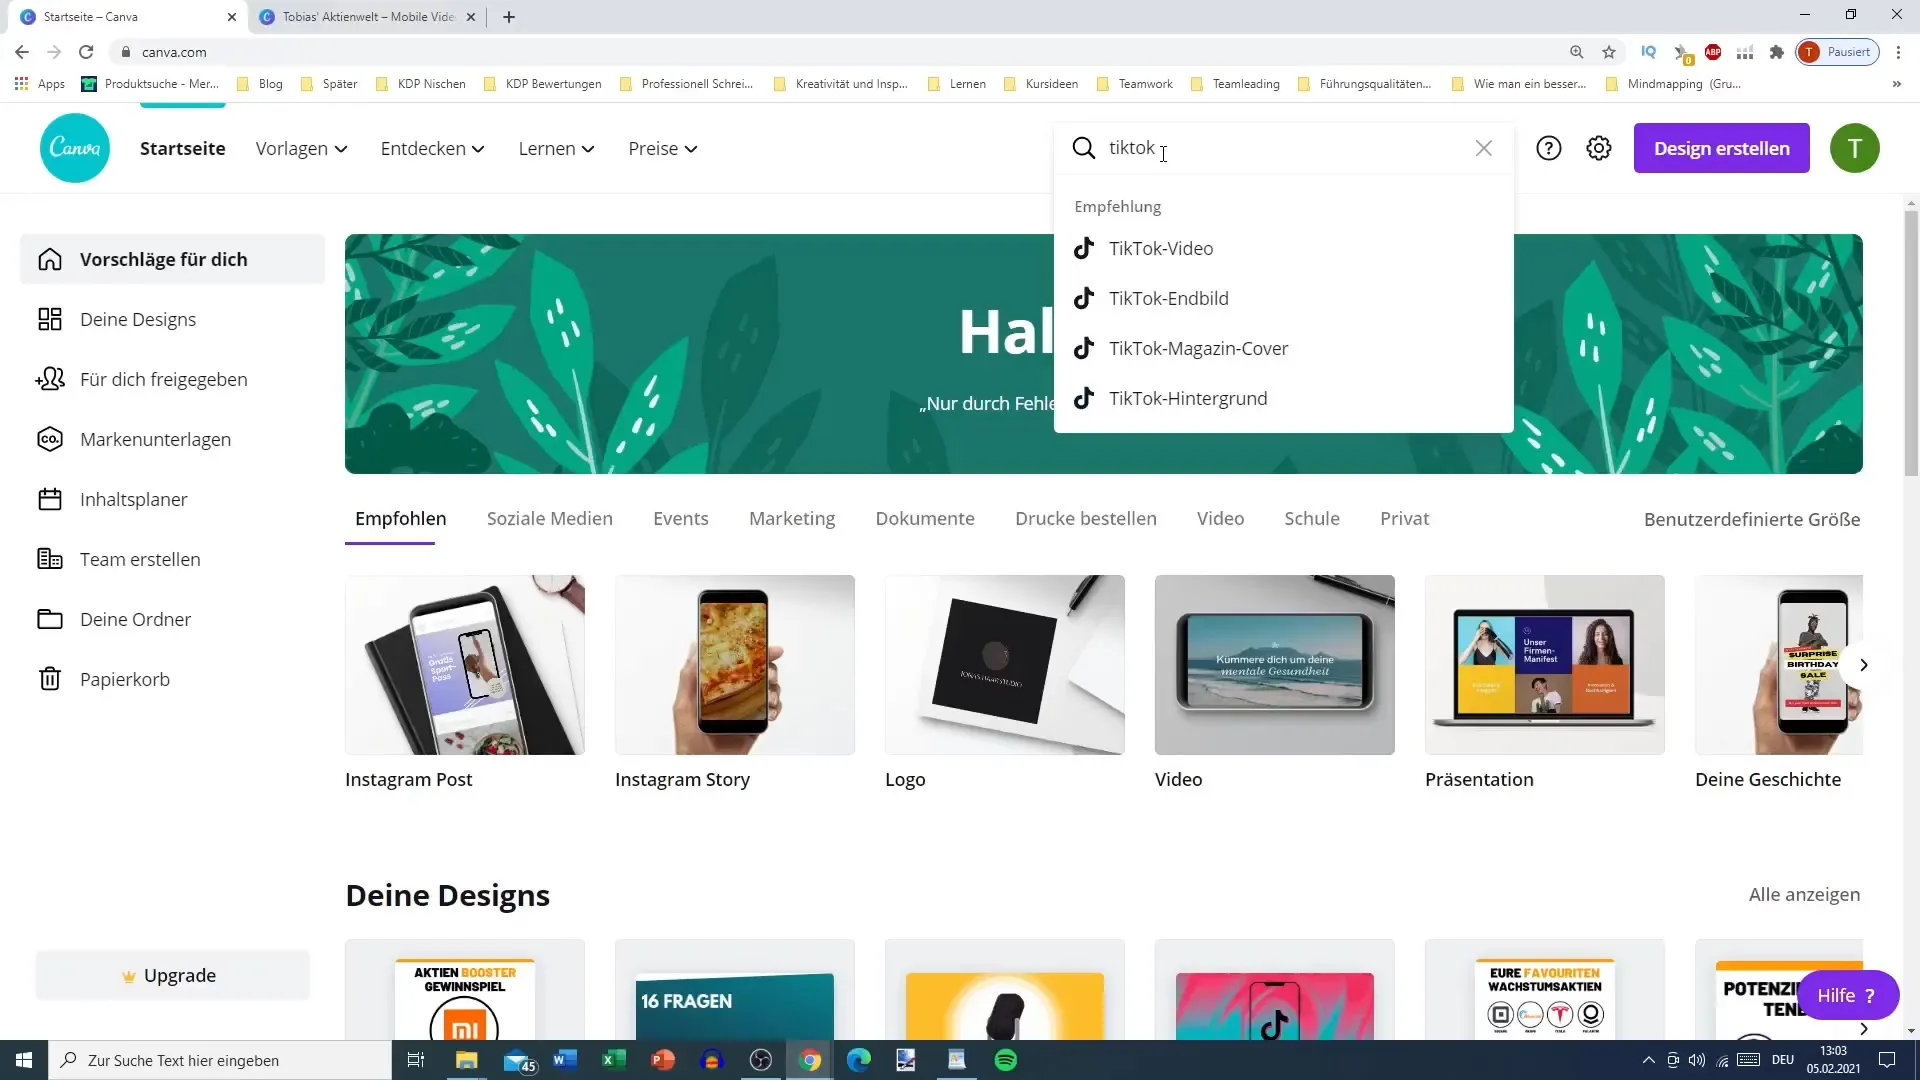Open the Video template thumbnail
1920x1080 pixels.
click(1275, 665)
